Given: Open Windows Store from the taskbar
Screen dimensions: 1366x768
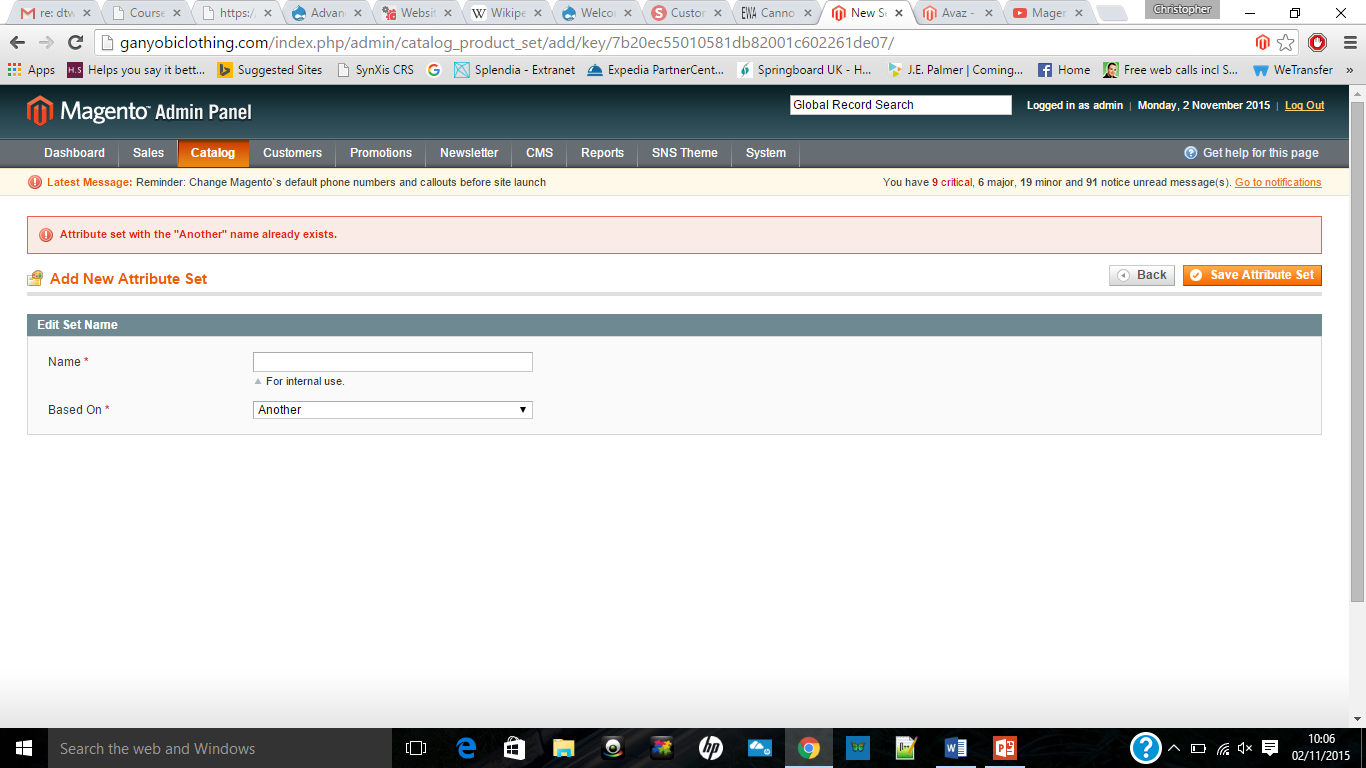Looking at the screenshot, I should 515,748.
